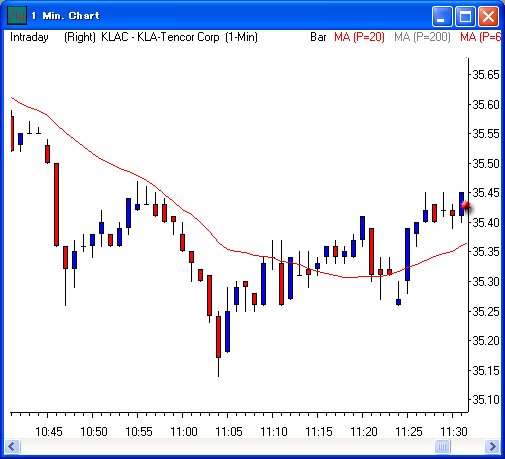This screenshot has height=459, width=505.
Task: Click the left scroll arrow on the horizontal scrollbar
Action: click(x=12, y=446)
